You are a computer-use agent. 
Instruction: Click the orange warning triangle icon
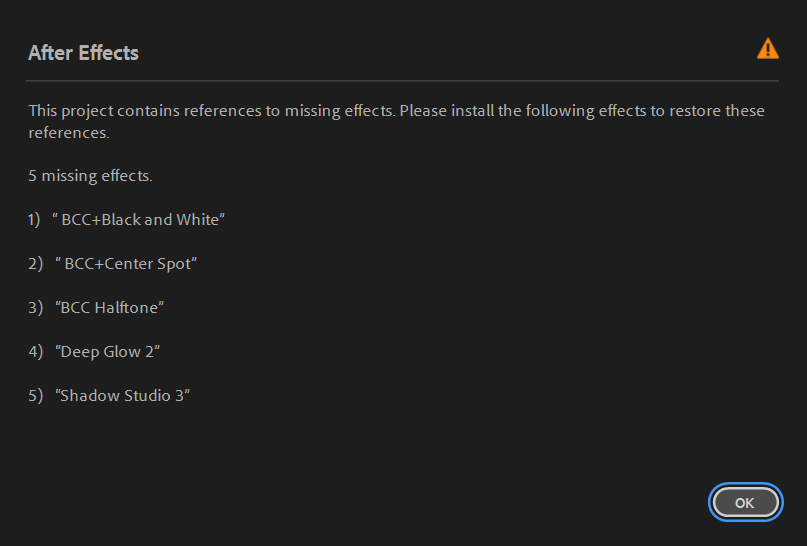pos(767,48)
